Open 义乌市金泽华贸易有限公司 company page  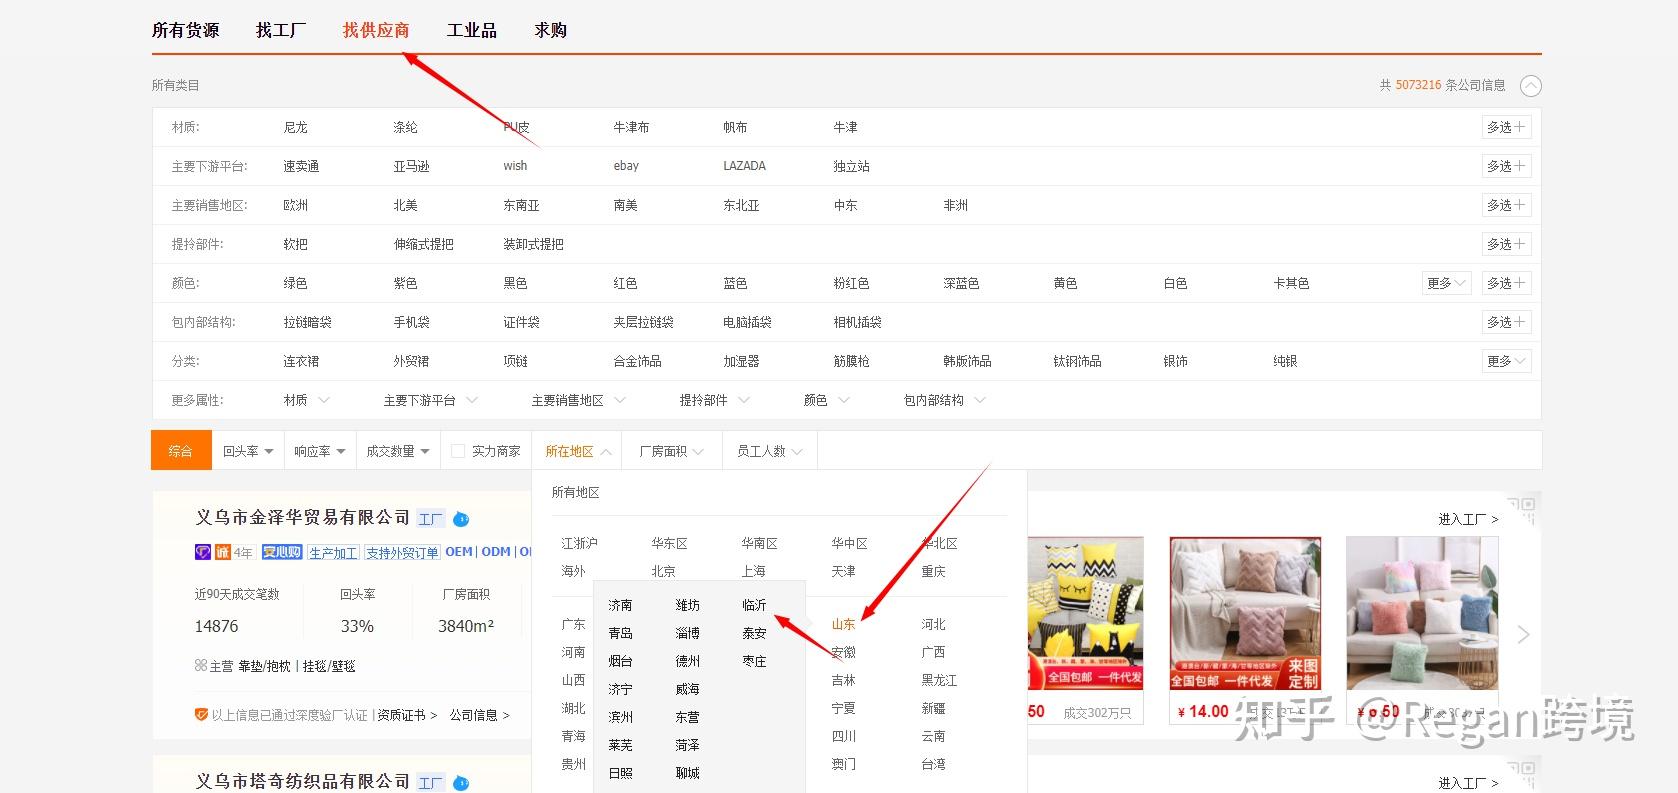point(303,517)
